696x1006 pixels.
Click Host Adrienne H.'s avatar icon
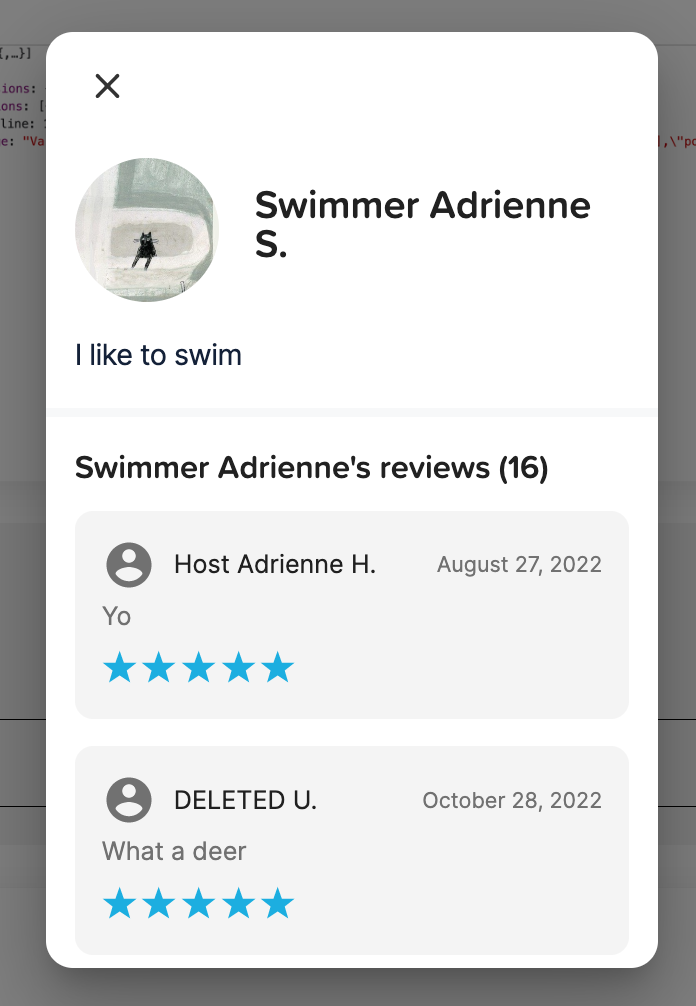click(x=130, y=564)
